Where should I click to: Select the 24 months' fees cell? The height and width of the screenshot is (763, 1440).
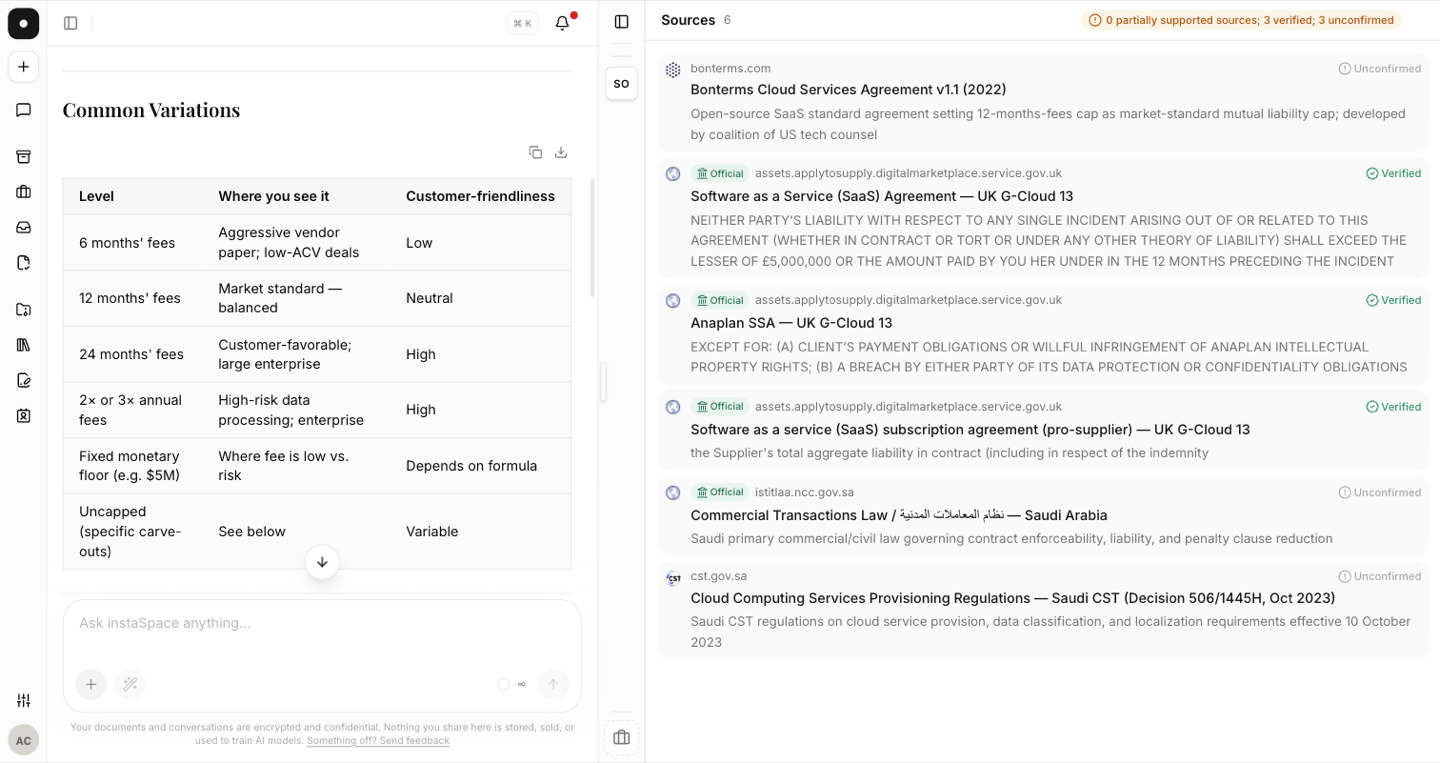(131, 354)
